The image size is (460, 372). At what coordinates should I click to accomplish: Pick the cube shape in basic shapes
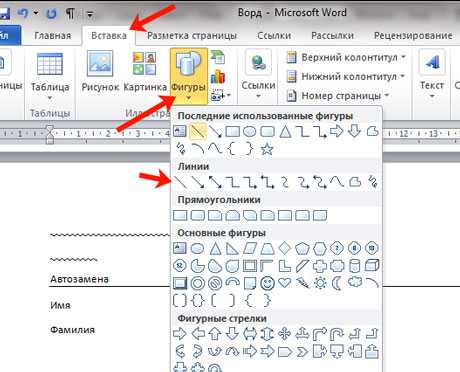[x=372, y=266]
